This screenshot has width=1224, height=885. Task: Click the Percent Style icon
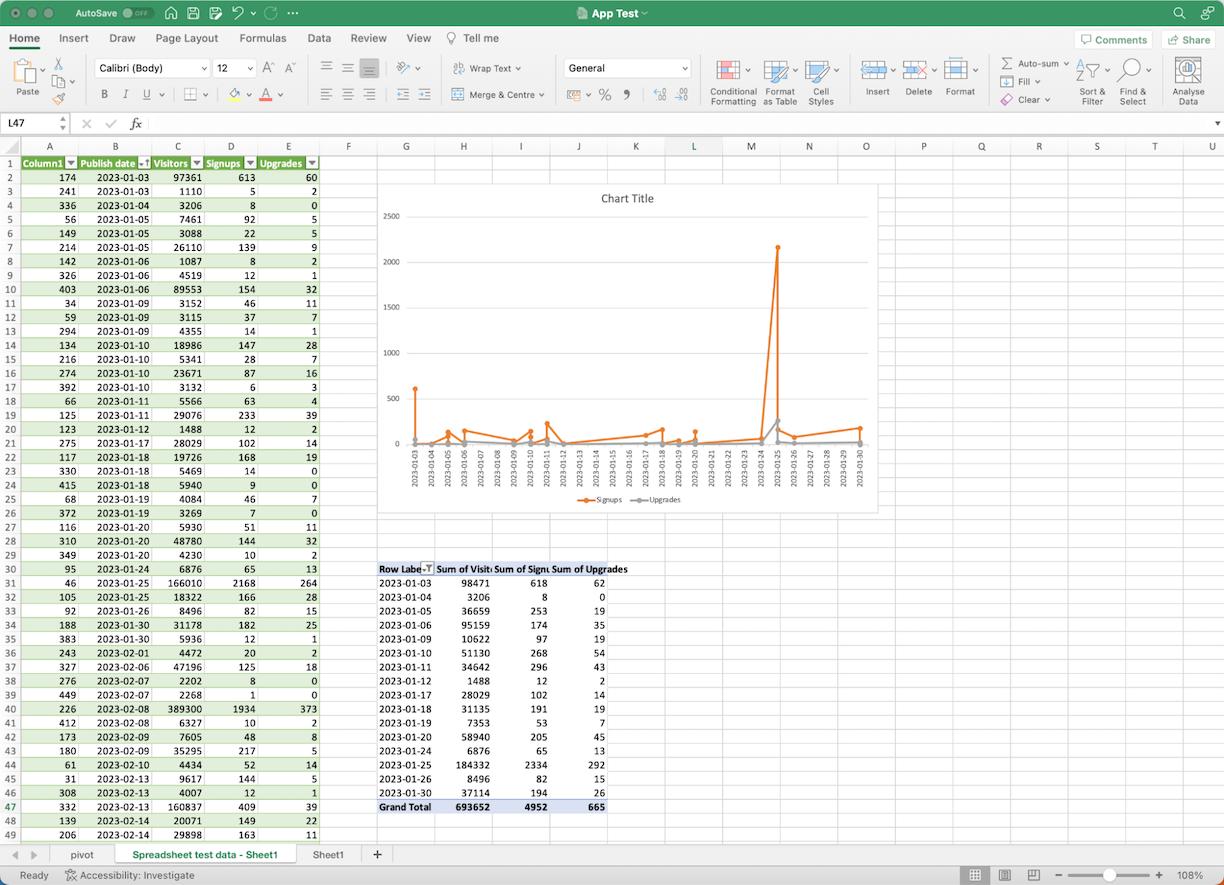pos(605,95)
